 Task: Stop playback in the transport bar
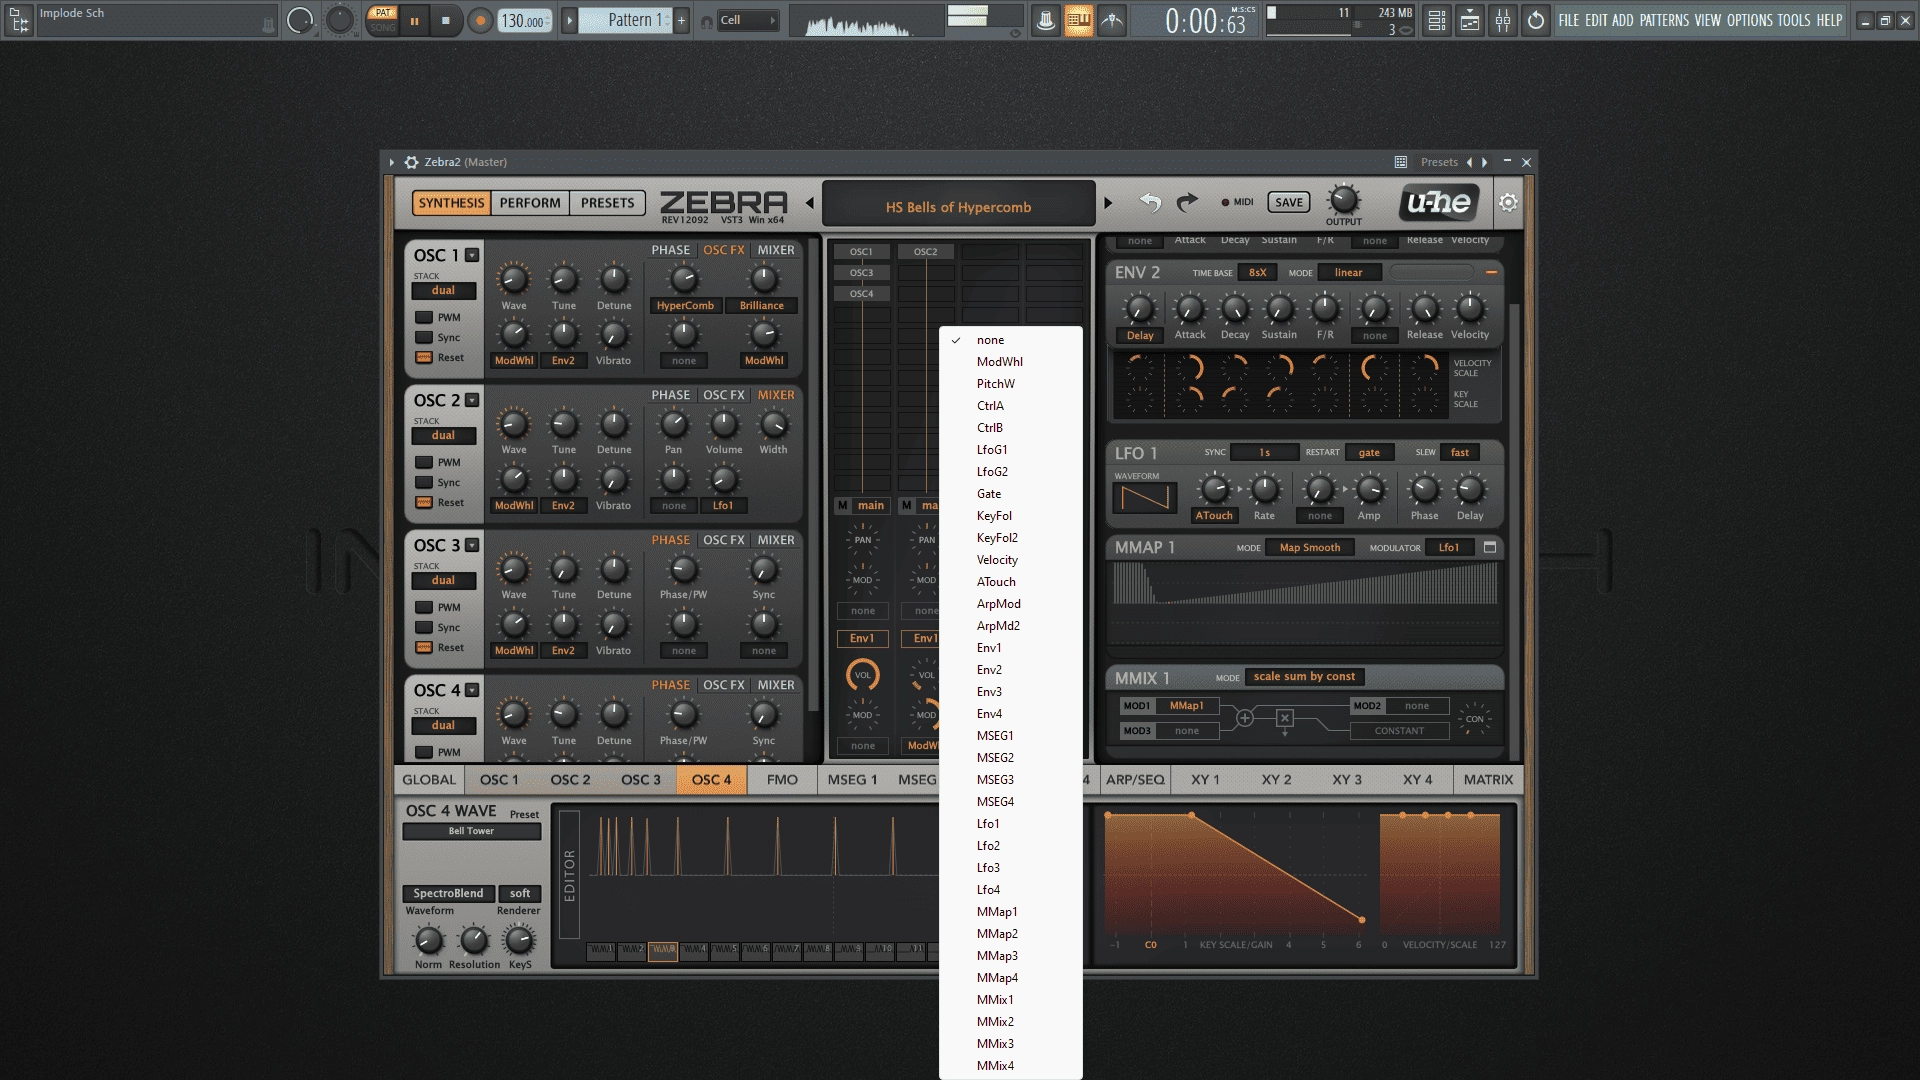coord(446,20)
